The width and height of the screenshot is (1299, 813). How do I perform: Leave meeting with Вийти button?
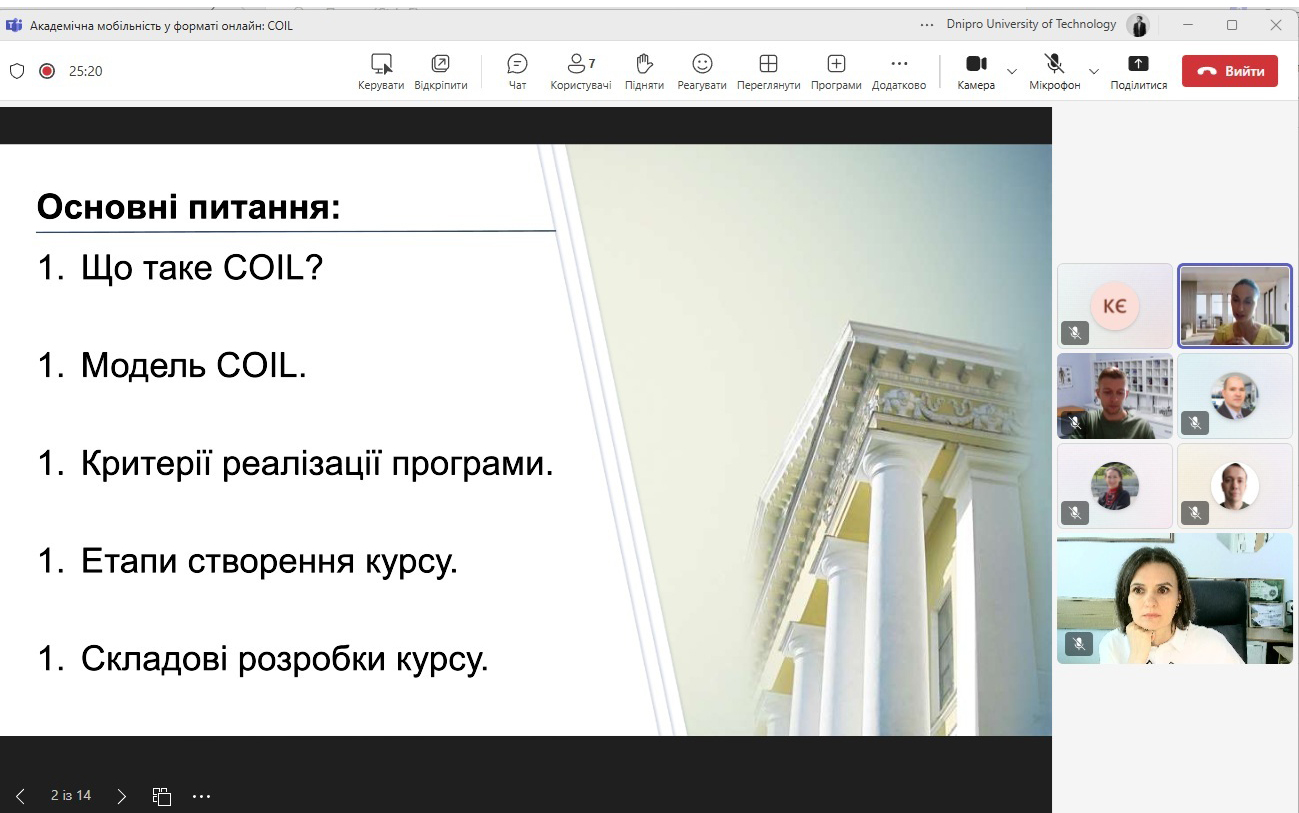1229,71
